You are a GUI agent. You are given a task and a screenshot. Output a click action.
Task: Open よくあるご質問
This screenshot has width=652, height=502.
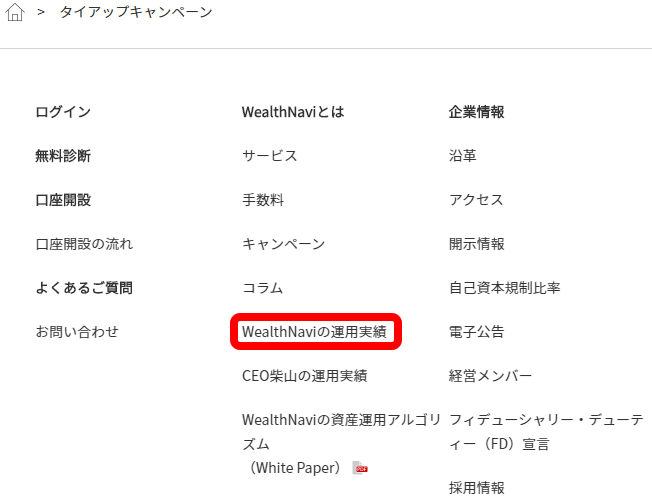coord(84,288)
